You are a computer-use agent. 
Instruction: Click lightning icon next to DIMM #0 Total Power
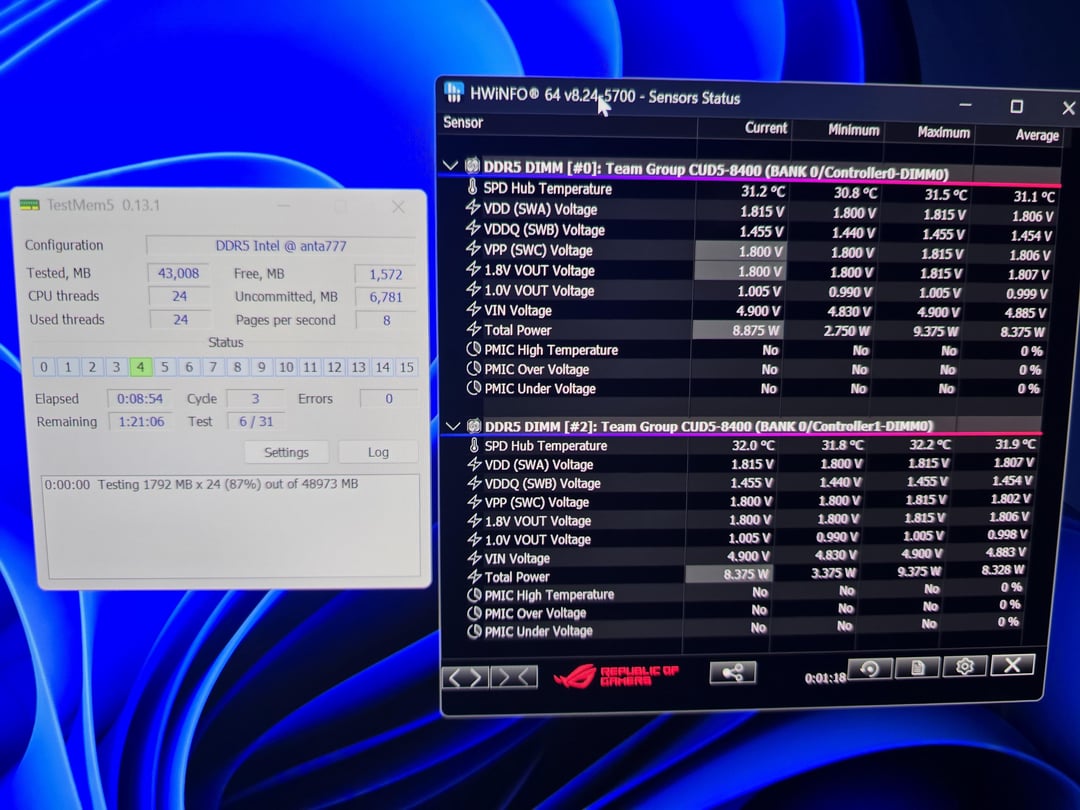(x=474, y=329)
